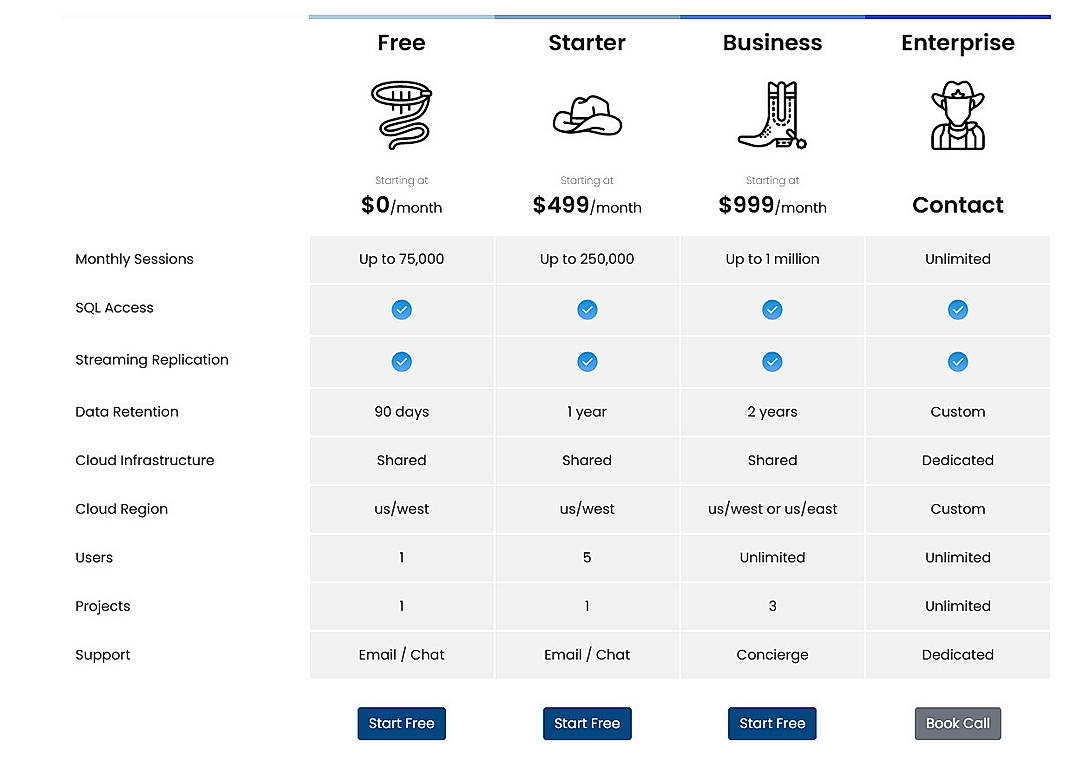
Task: Toggle the SQL Access checkmark under Business
Action: 772,310
